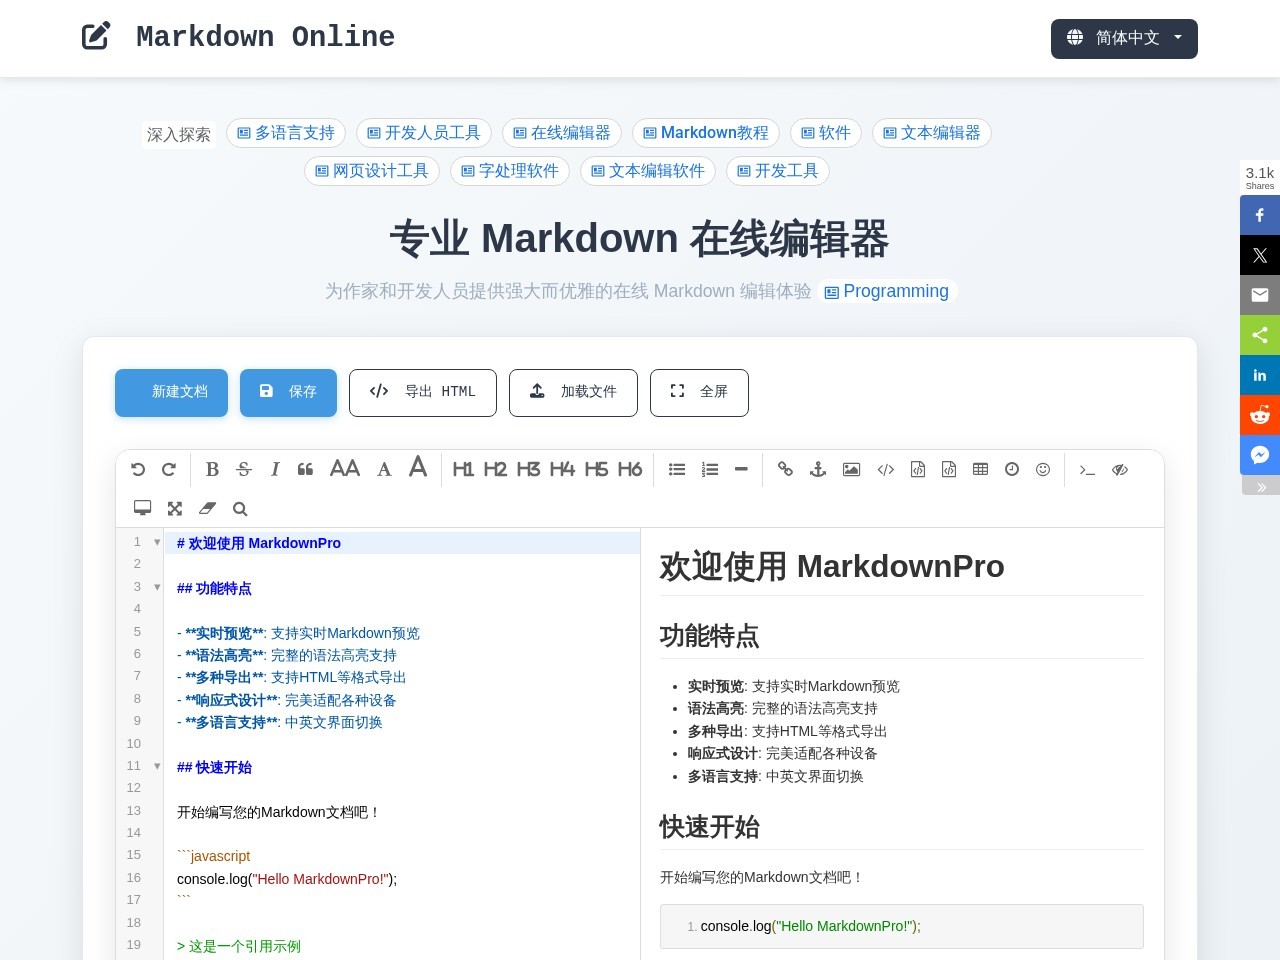Click the 加载文件 button

(573, 393)
